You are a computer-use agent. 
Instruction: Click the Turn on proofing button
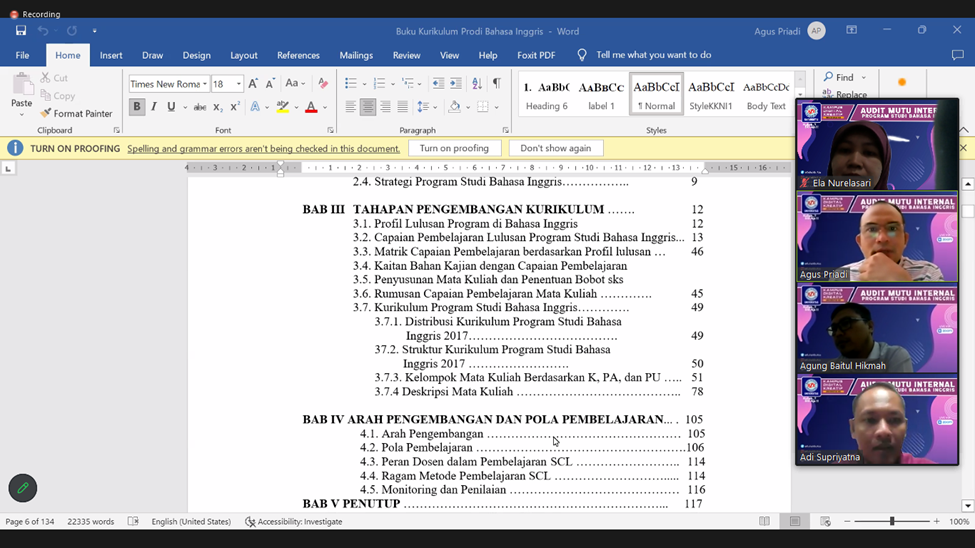tap(454, 148)
